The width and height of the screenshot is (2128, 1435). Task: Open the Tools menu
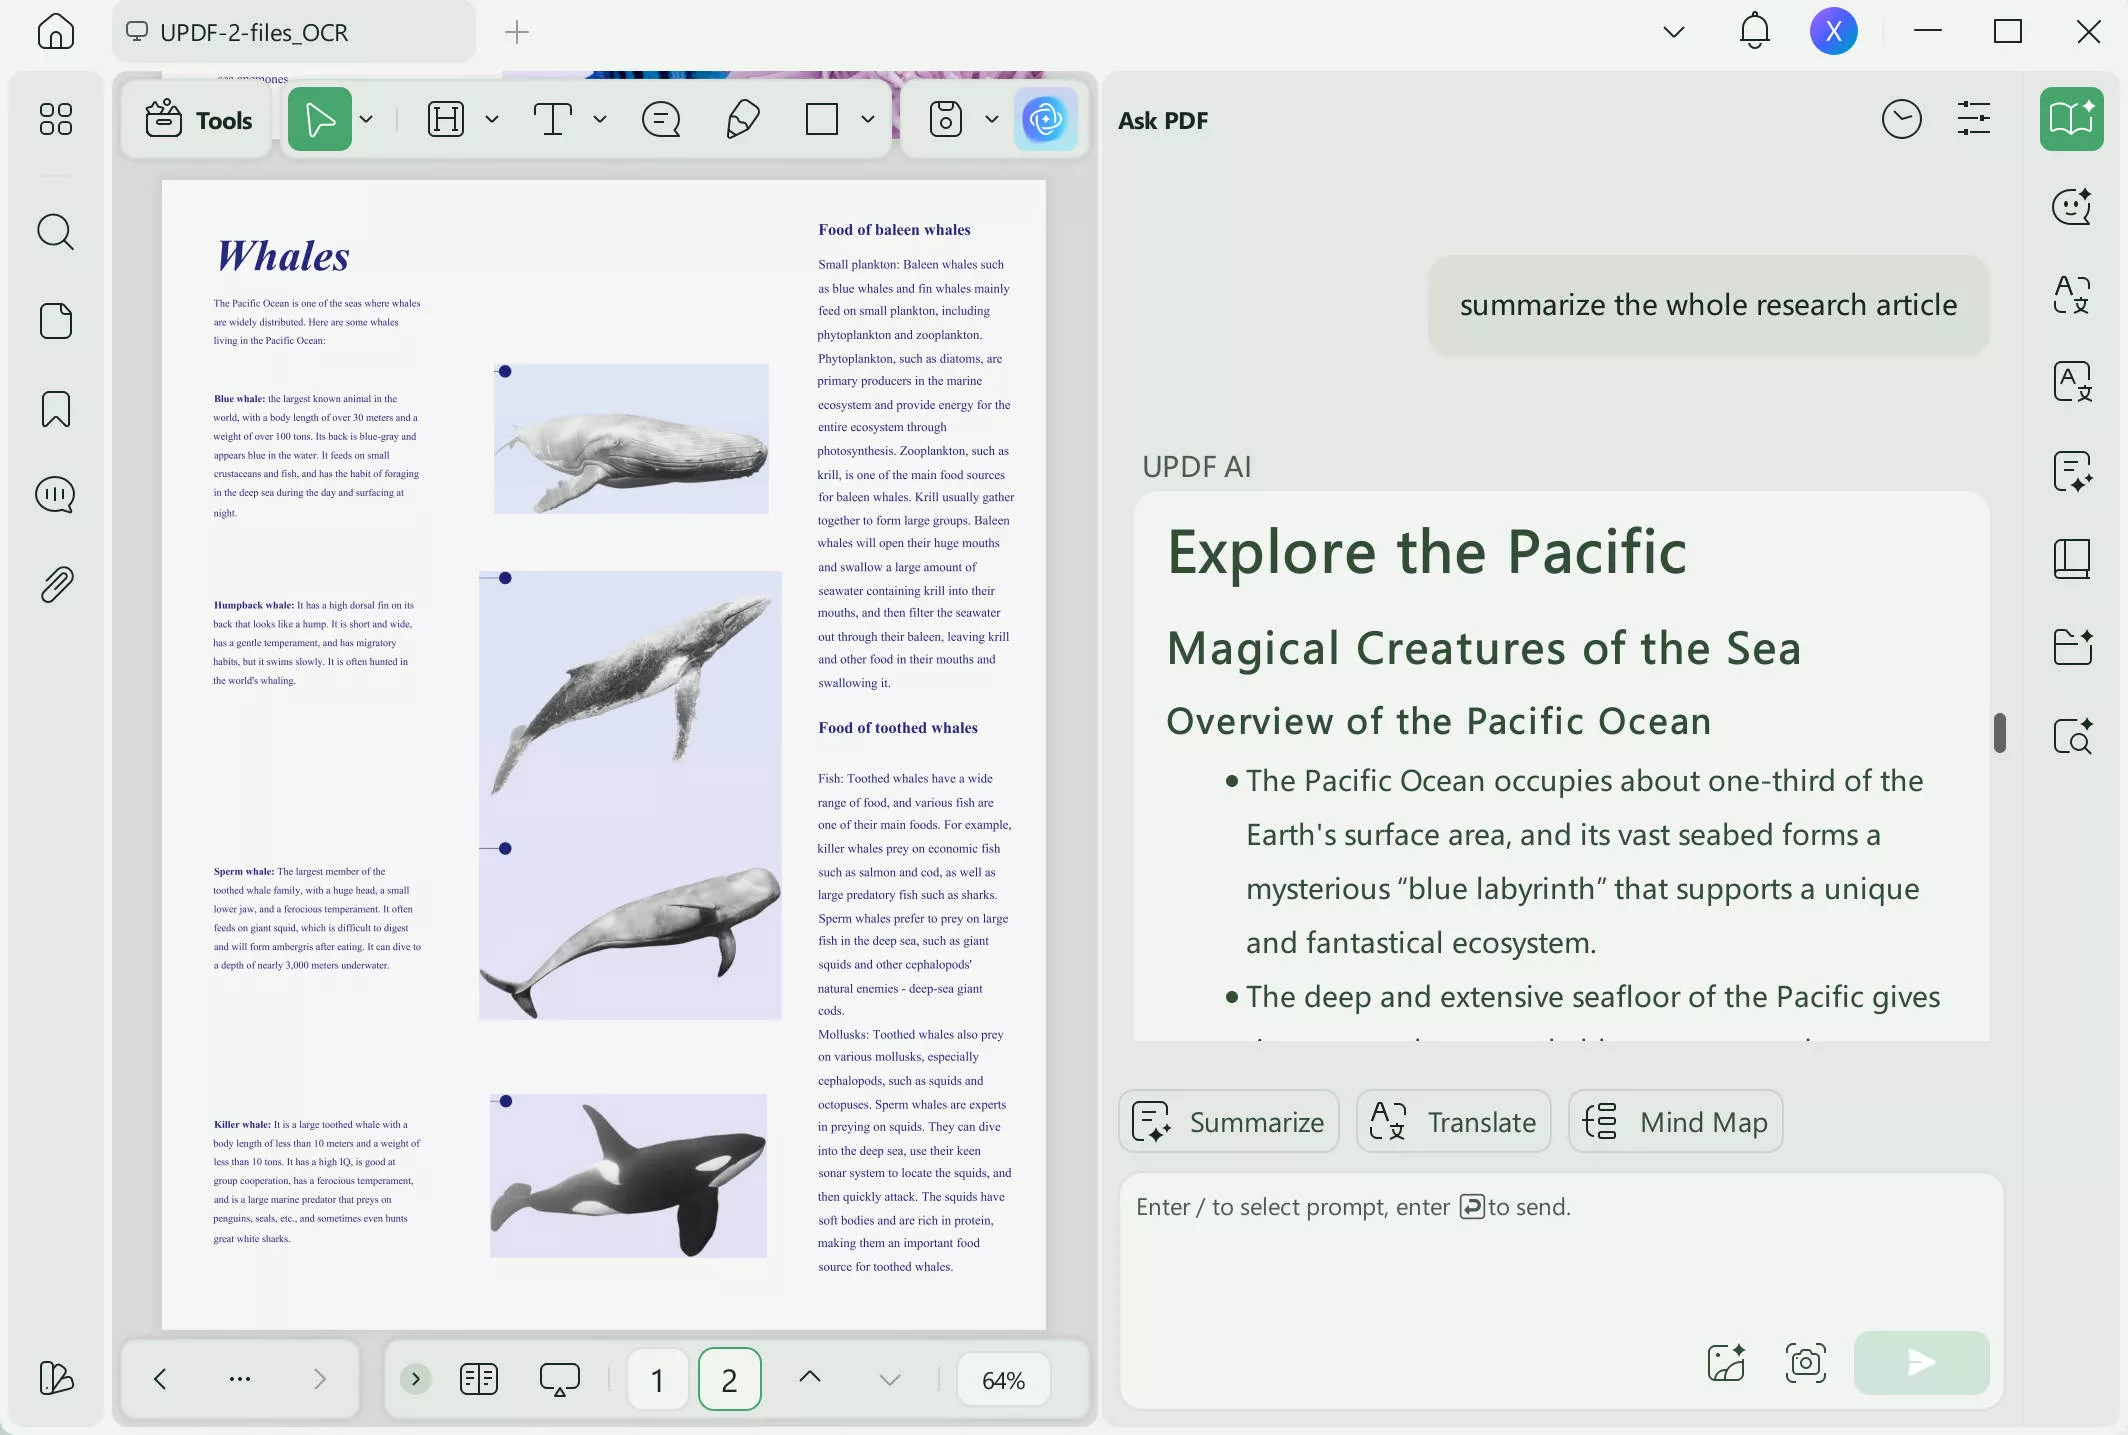point(199,120)
